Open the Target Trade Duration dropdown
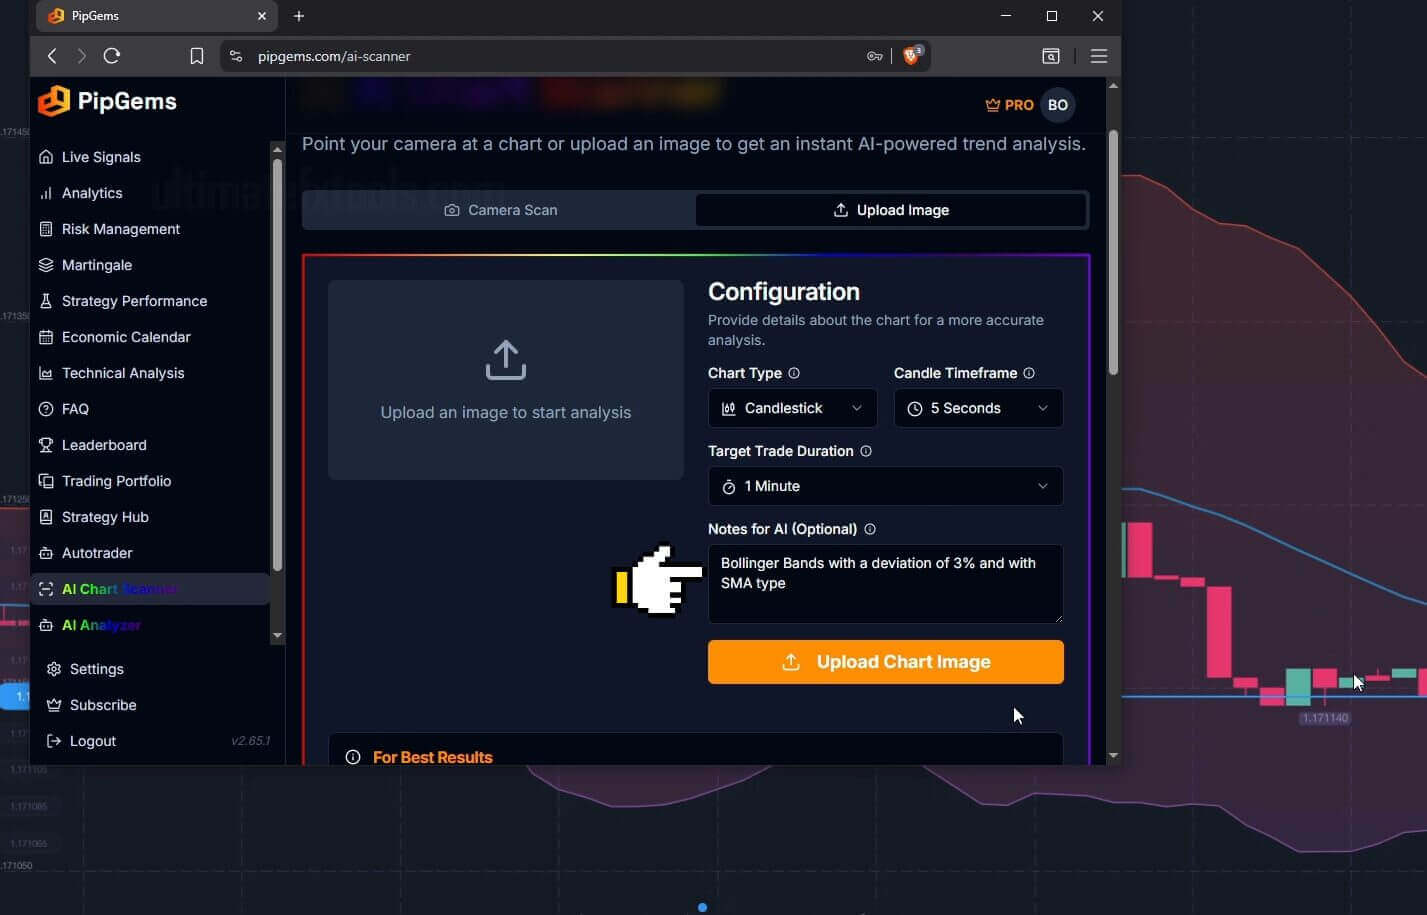Image resolution: width=1427 pixels, height=915 pixels. click(x=884, y=486)
